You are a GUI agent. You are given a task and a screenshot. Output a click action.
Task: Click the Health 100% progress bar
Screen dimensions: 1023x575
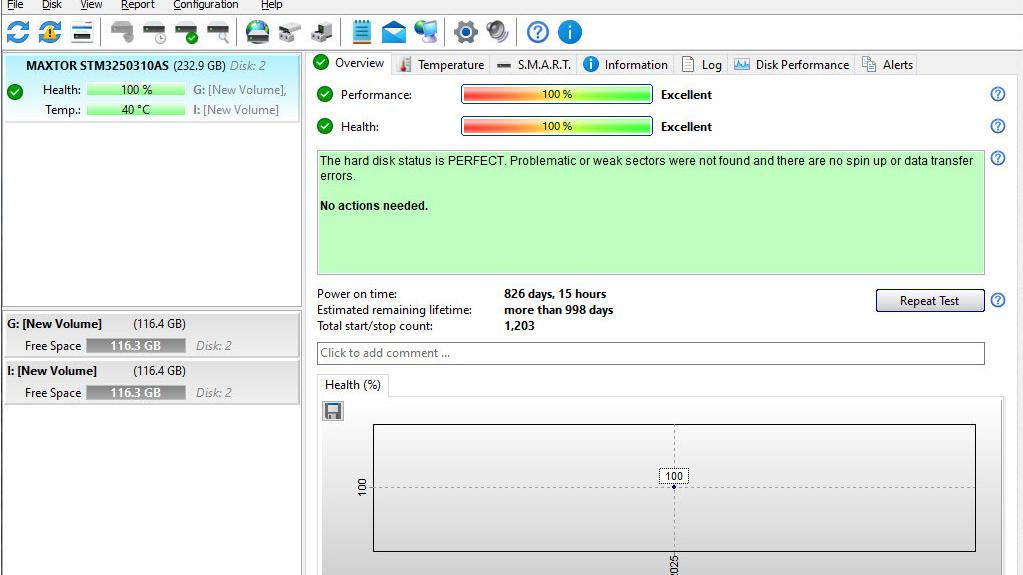[556, 127]
